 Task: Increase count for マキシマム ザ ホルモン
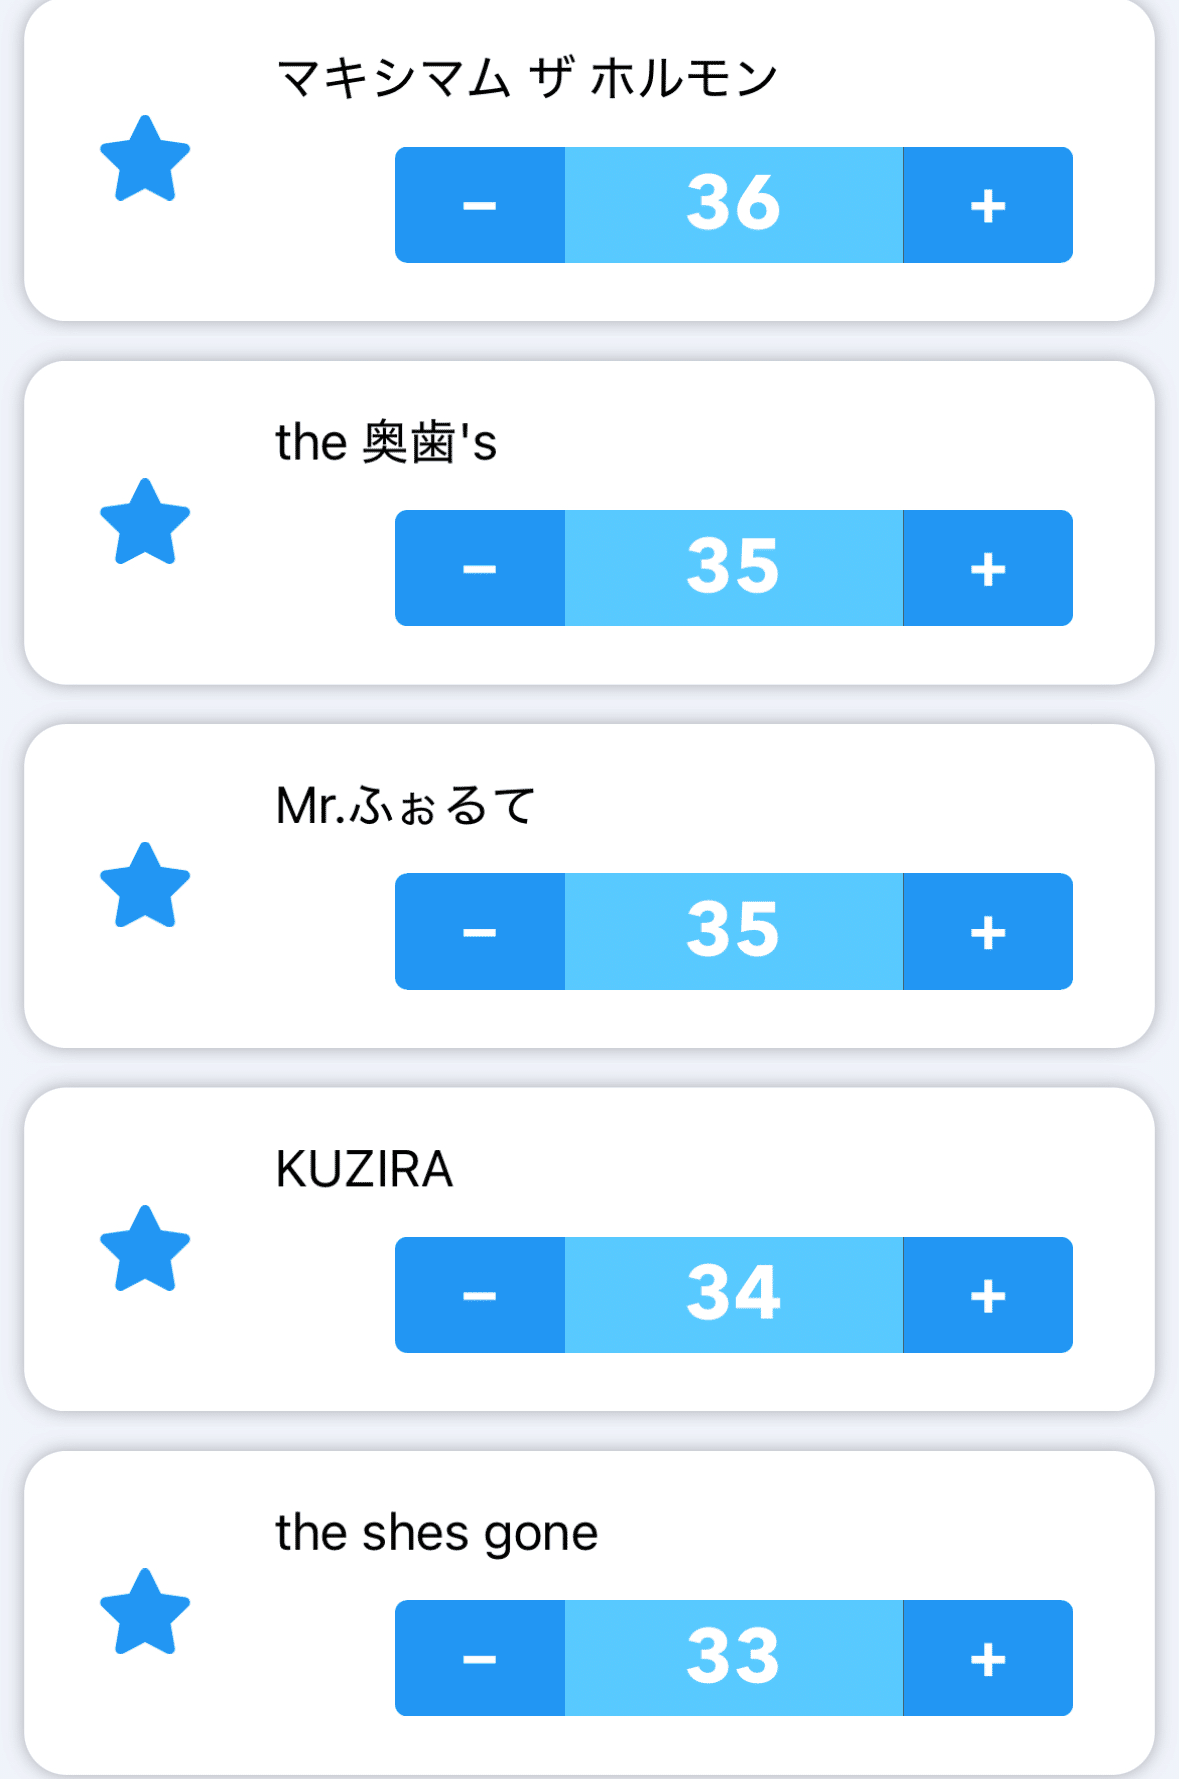(x=987, y=205)
